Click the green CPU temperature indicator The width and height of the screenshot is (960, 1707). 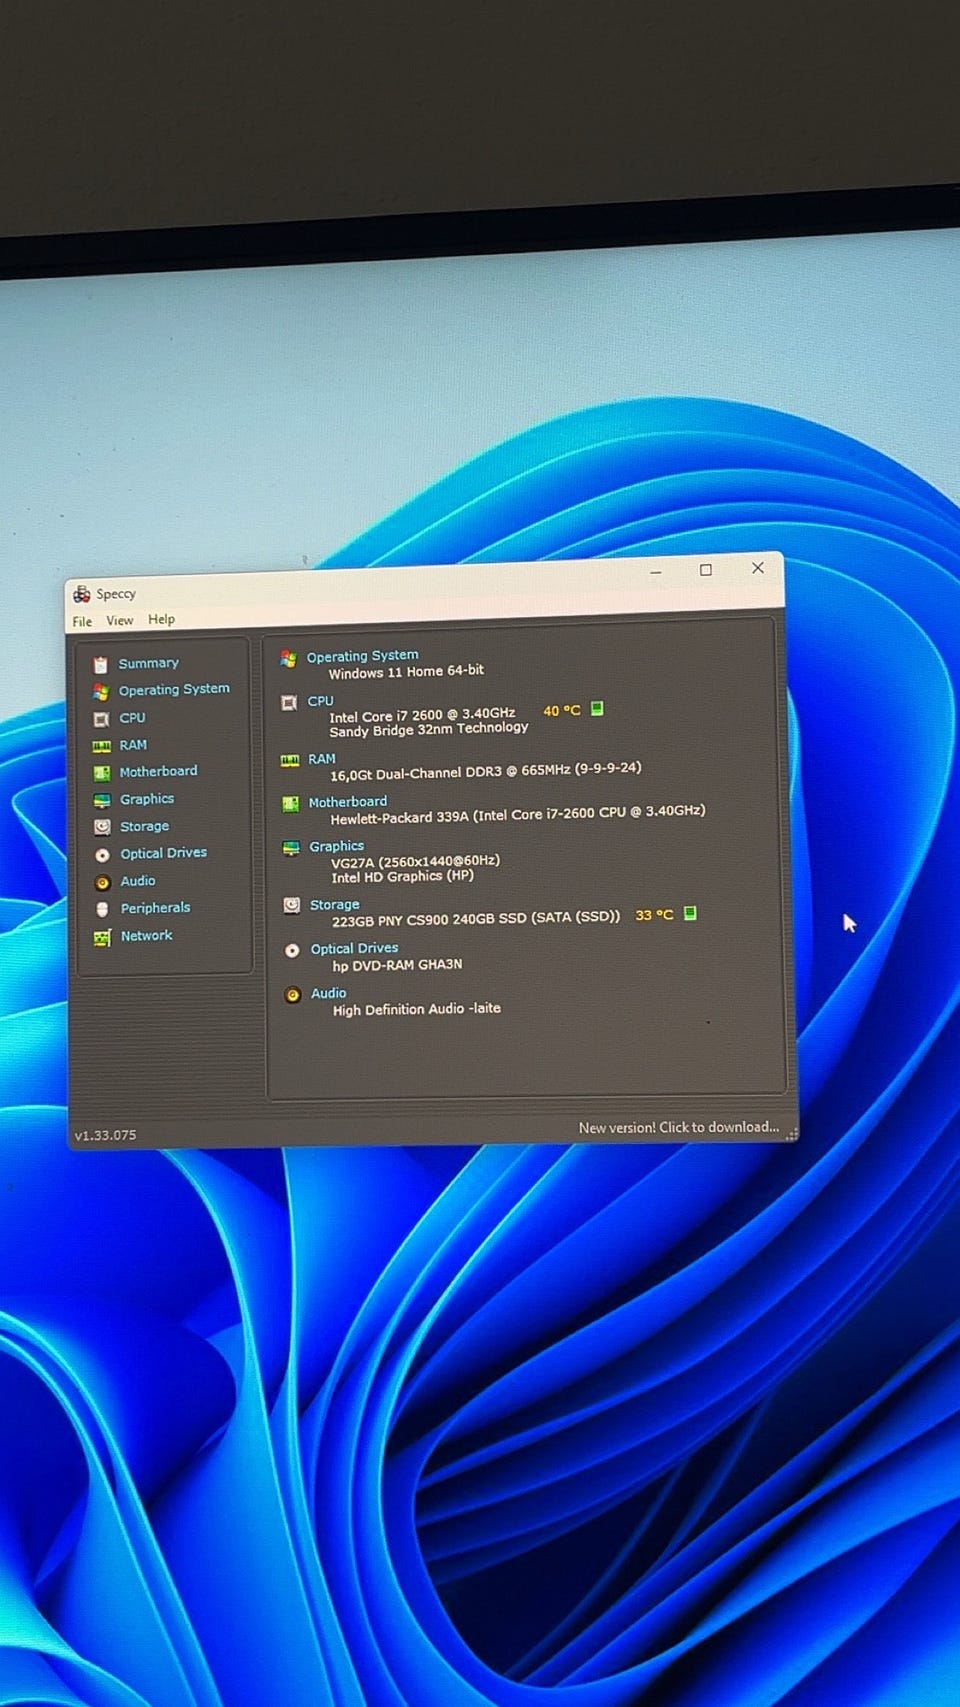pyautogui.click(x=597, y=708)
